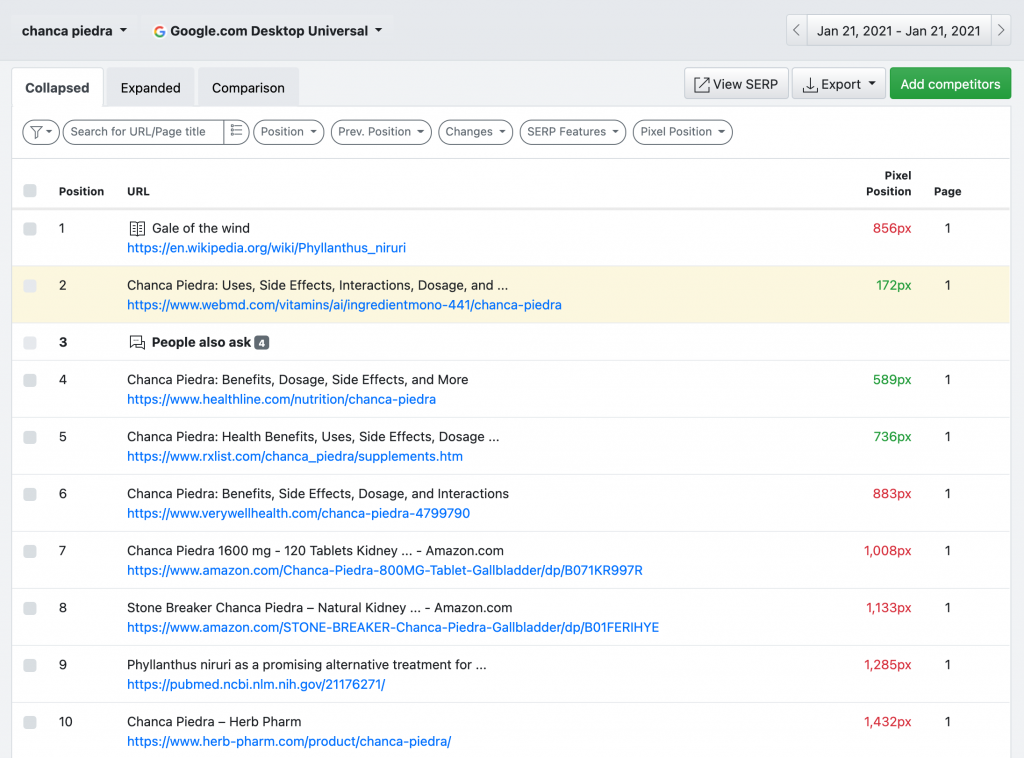The image size is (1024, 758).
Task: Open the filter funnel icon menu
Action: (40, 132)
